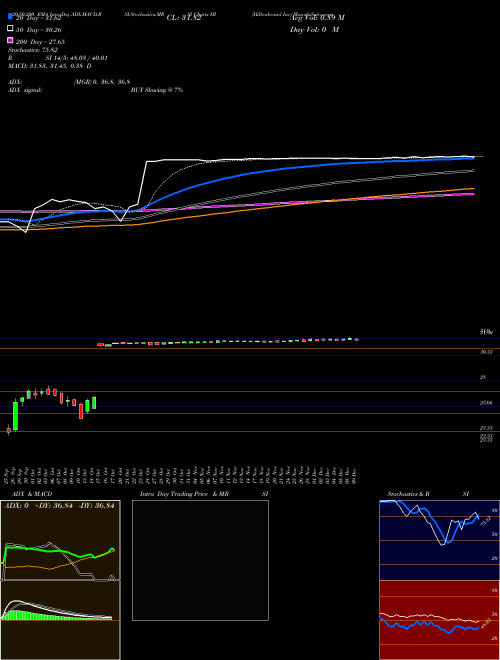
Task: Click the '(MGR) 0, 36.8, 36.8' ADX values
Action: click(x=101, y=82)
